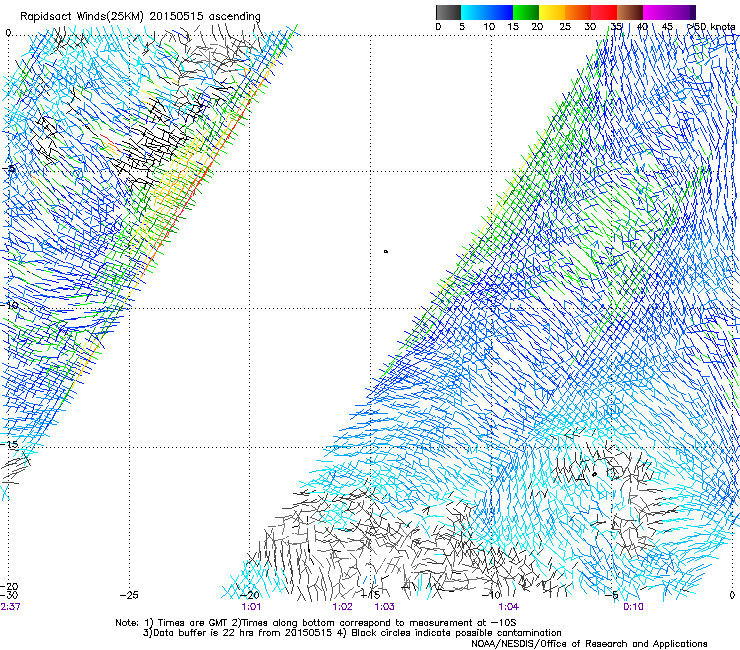The image size is (740, 650).
Task: Click the '-10' latitude label on left axis
Action: [9, 305]
